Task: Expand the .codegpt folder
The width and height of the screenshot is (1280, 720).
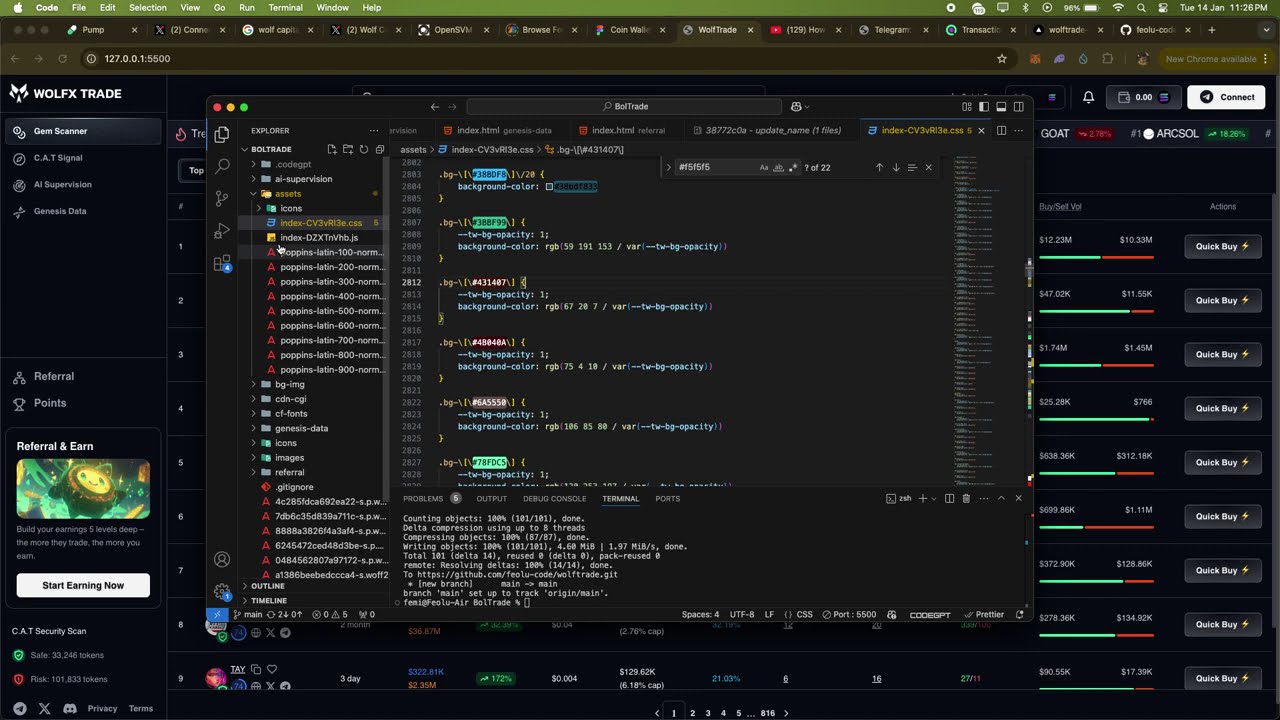Action: coord(293,164)
